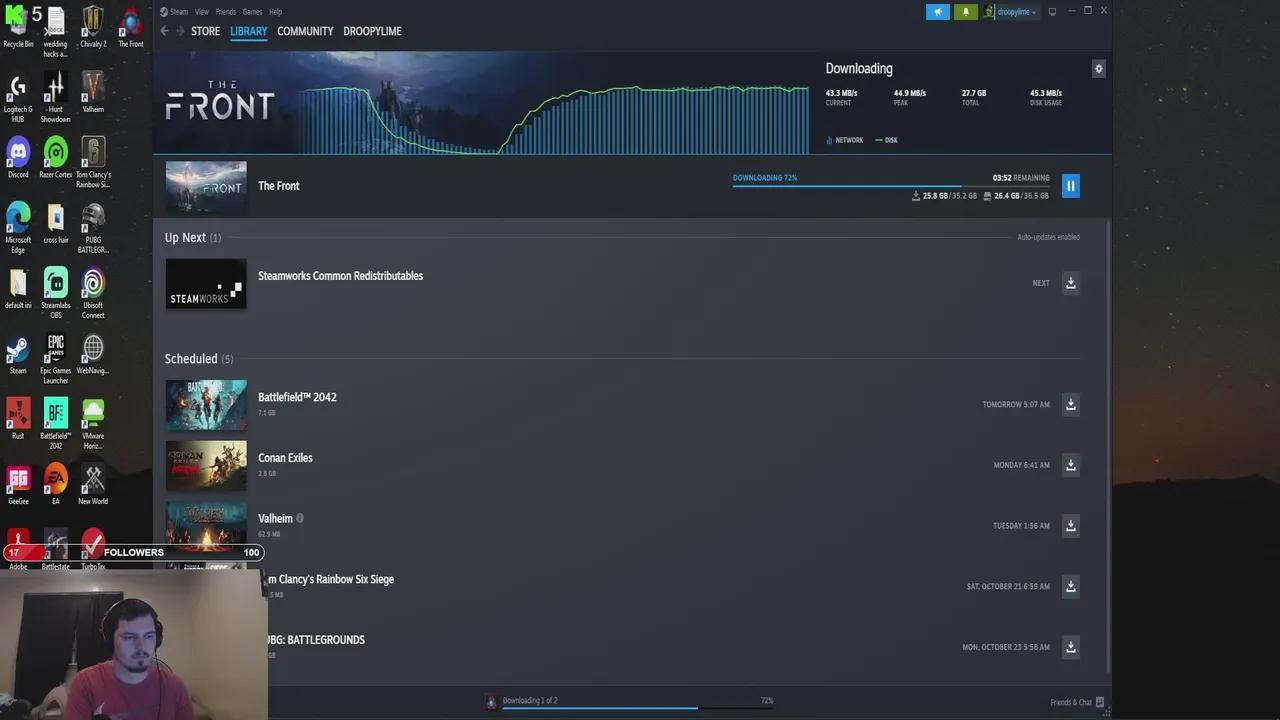Download Battlefield 2042 update now
This screenshot has width=1280, height=720.
pyautogui.click(x=1070, y=404)
